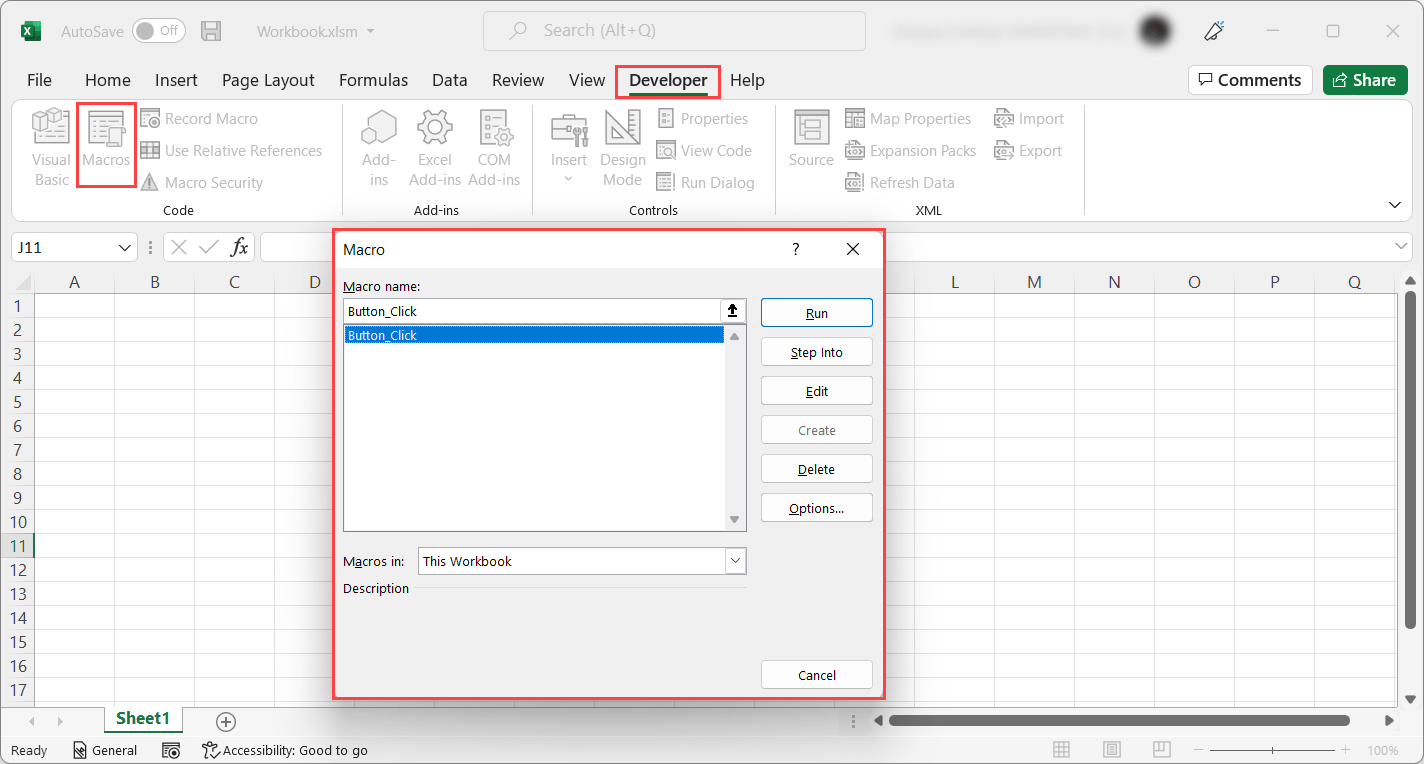1424x764 pixels.
Task: Open the Visual Basic editor
Action: tap(50, 148)
